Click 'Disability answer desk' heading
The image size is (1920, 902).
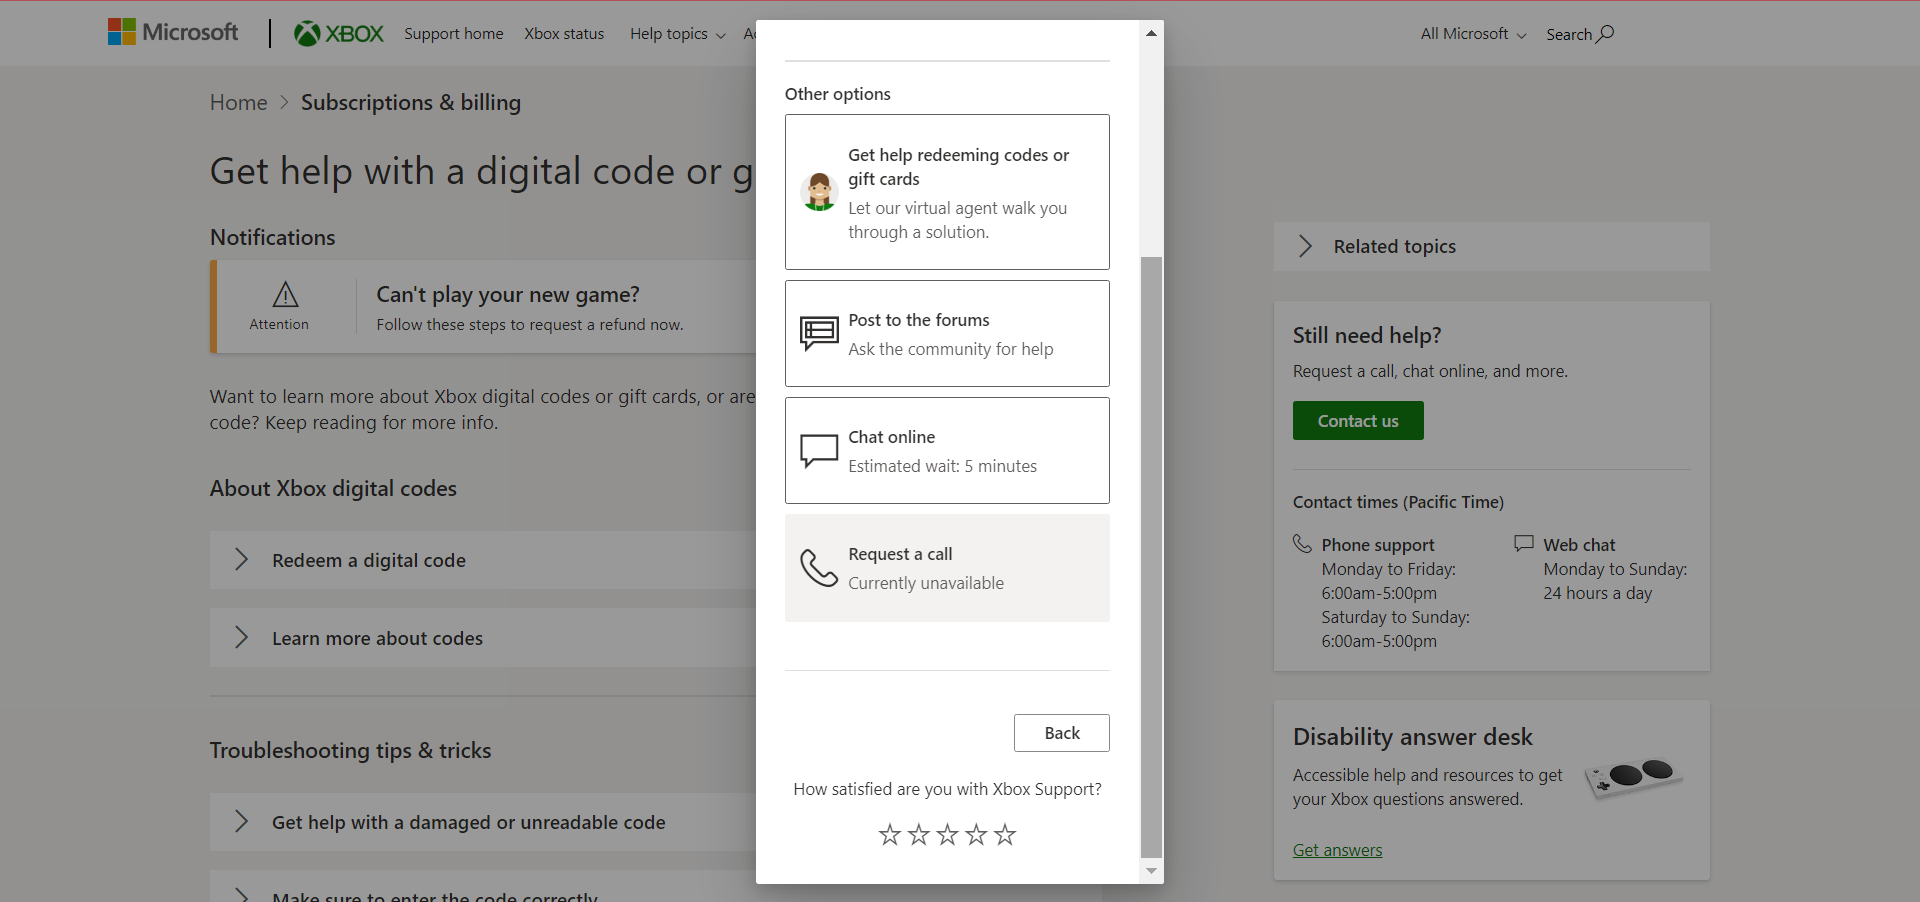[1412, 737]
